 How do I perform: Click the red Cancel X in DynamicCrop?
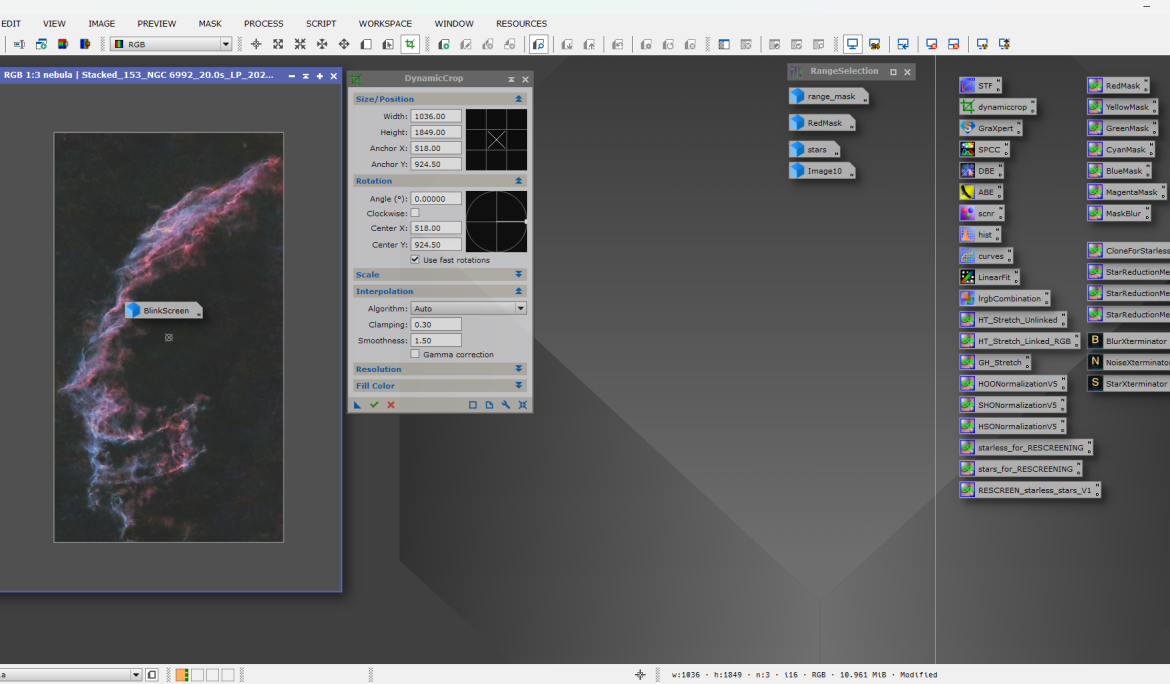tap(391, 405)
